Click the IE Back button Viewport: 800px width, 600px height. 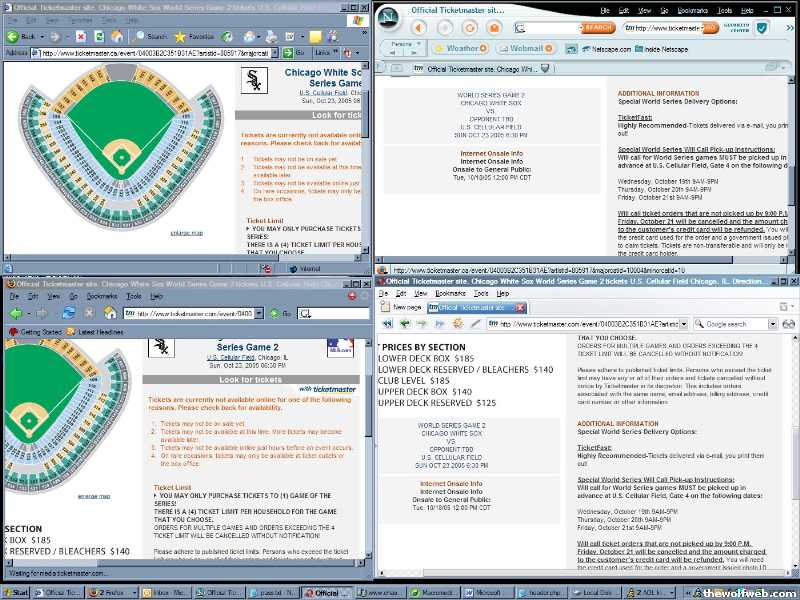18,36
